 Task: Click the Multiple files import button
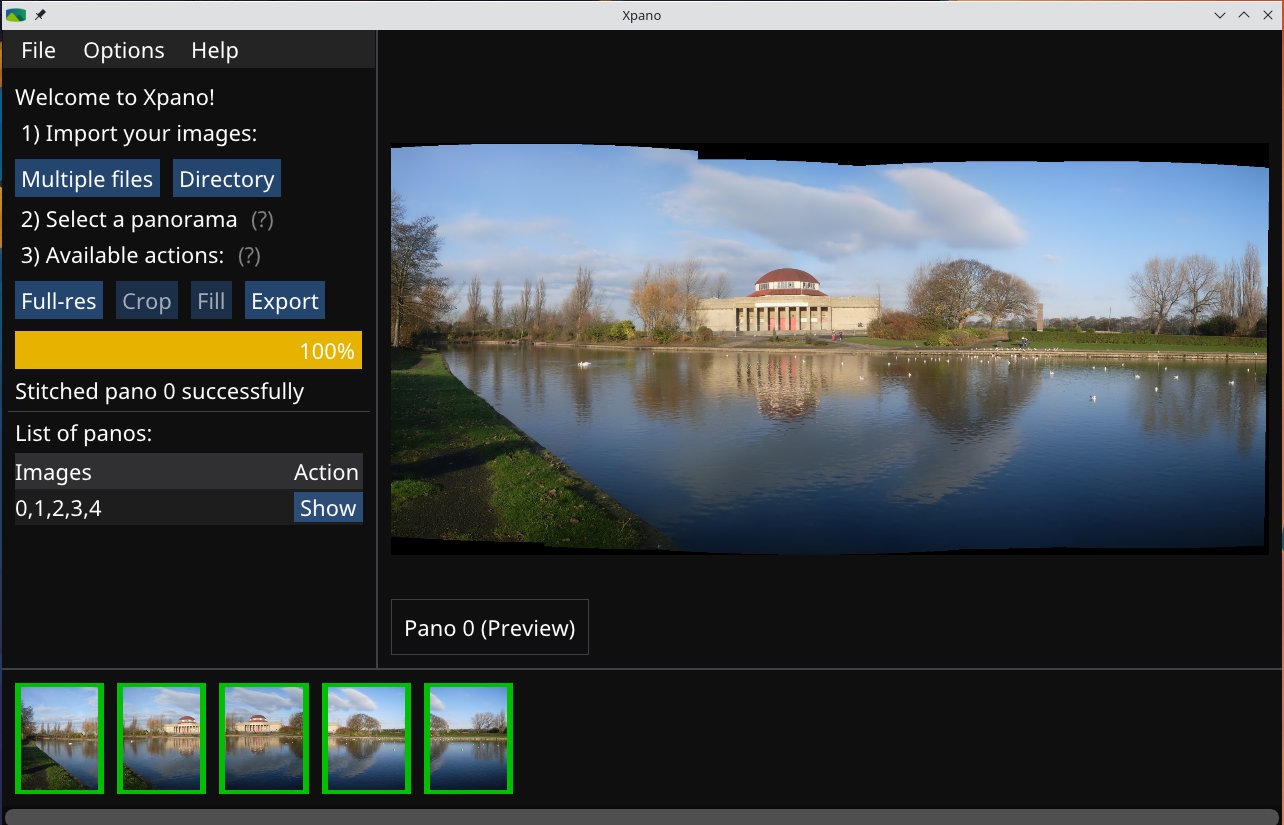(87, 179)
